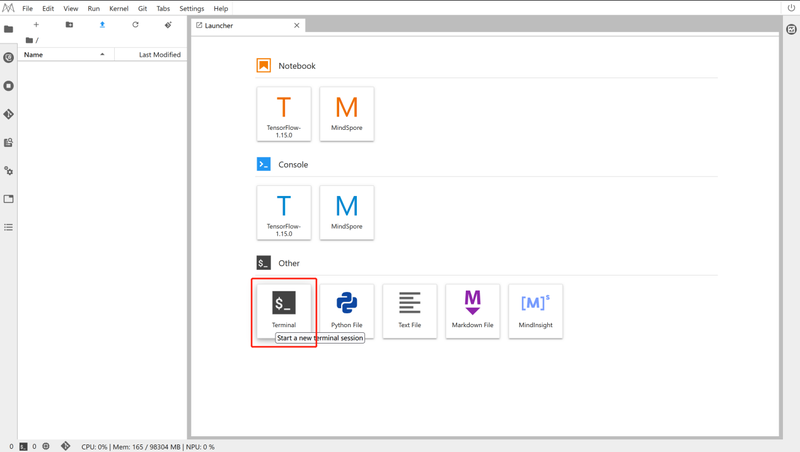The image size is (800, 452).
Task: Start a new Terminal session
Action: click(284, 311)
